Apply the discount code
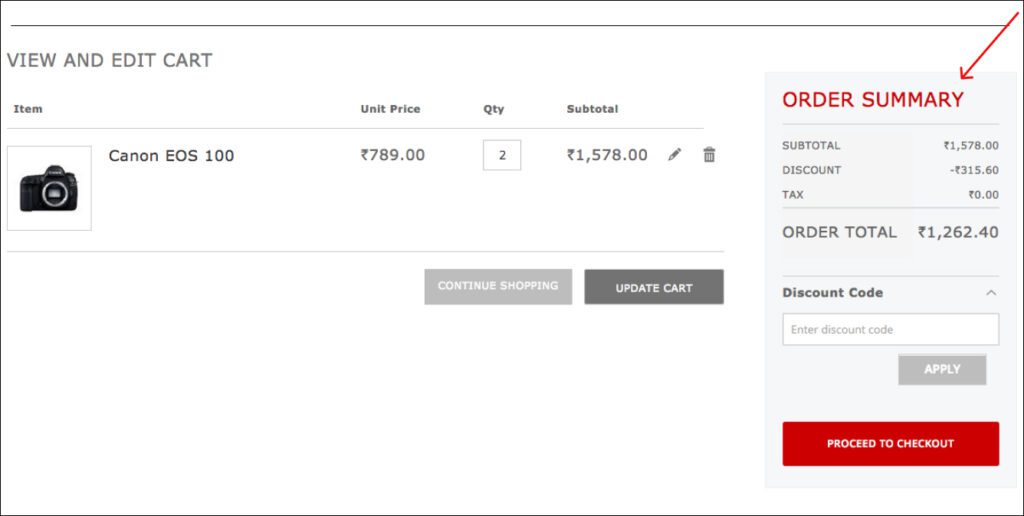This screenshot has height=516, width=1024. point(942,369)
